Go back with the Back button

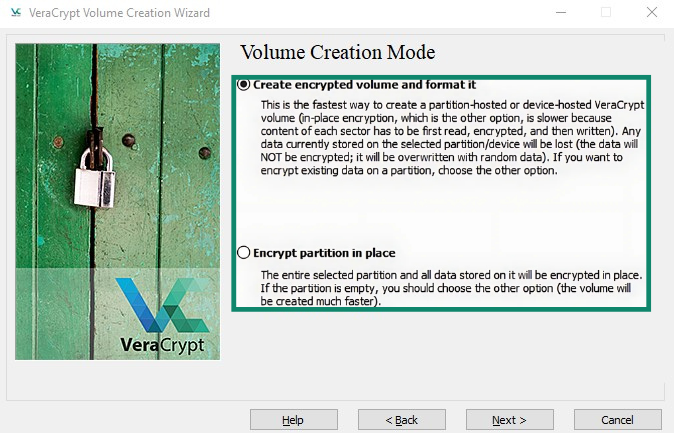pos(401,420)
